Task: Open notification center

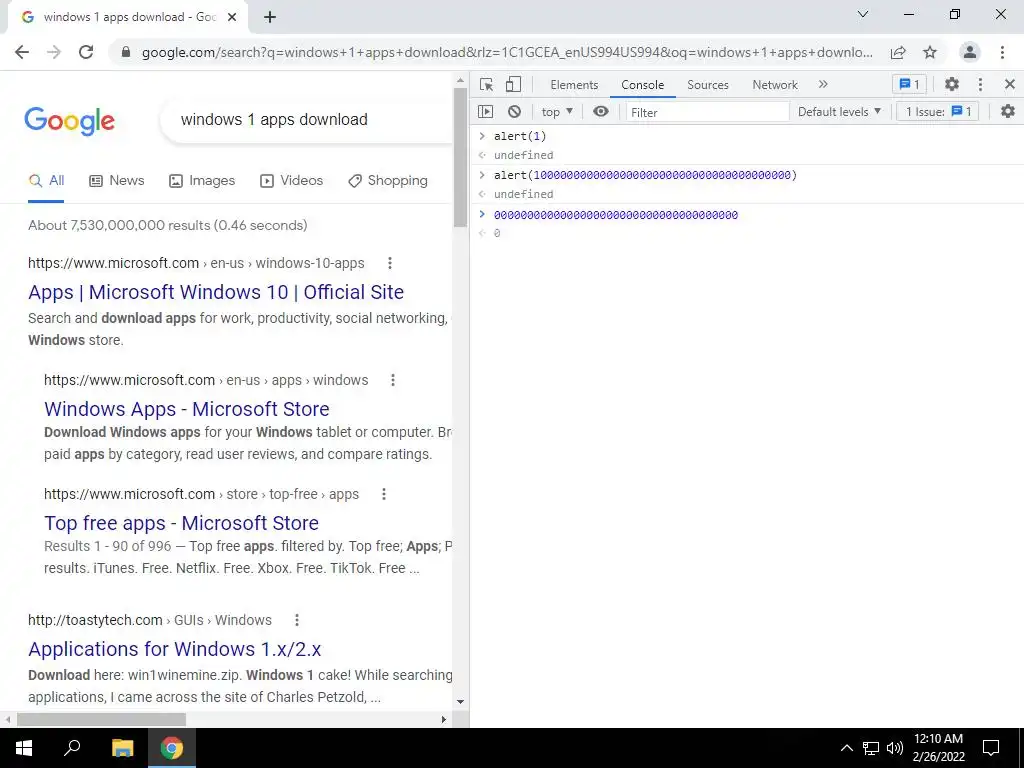Action: (991, 748)
